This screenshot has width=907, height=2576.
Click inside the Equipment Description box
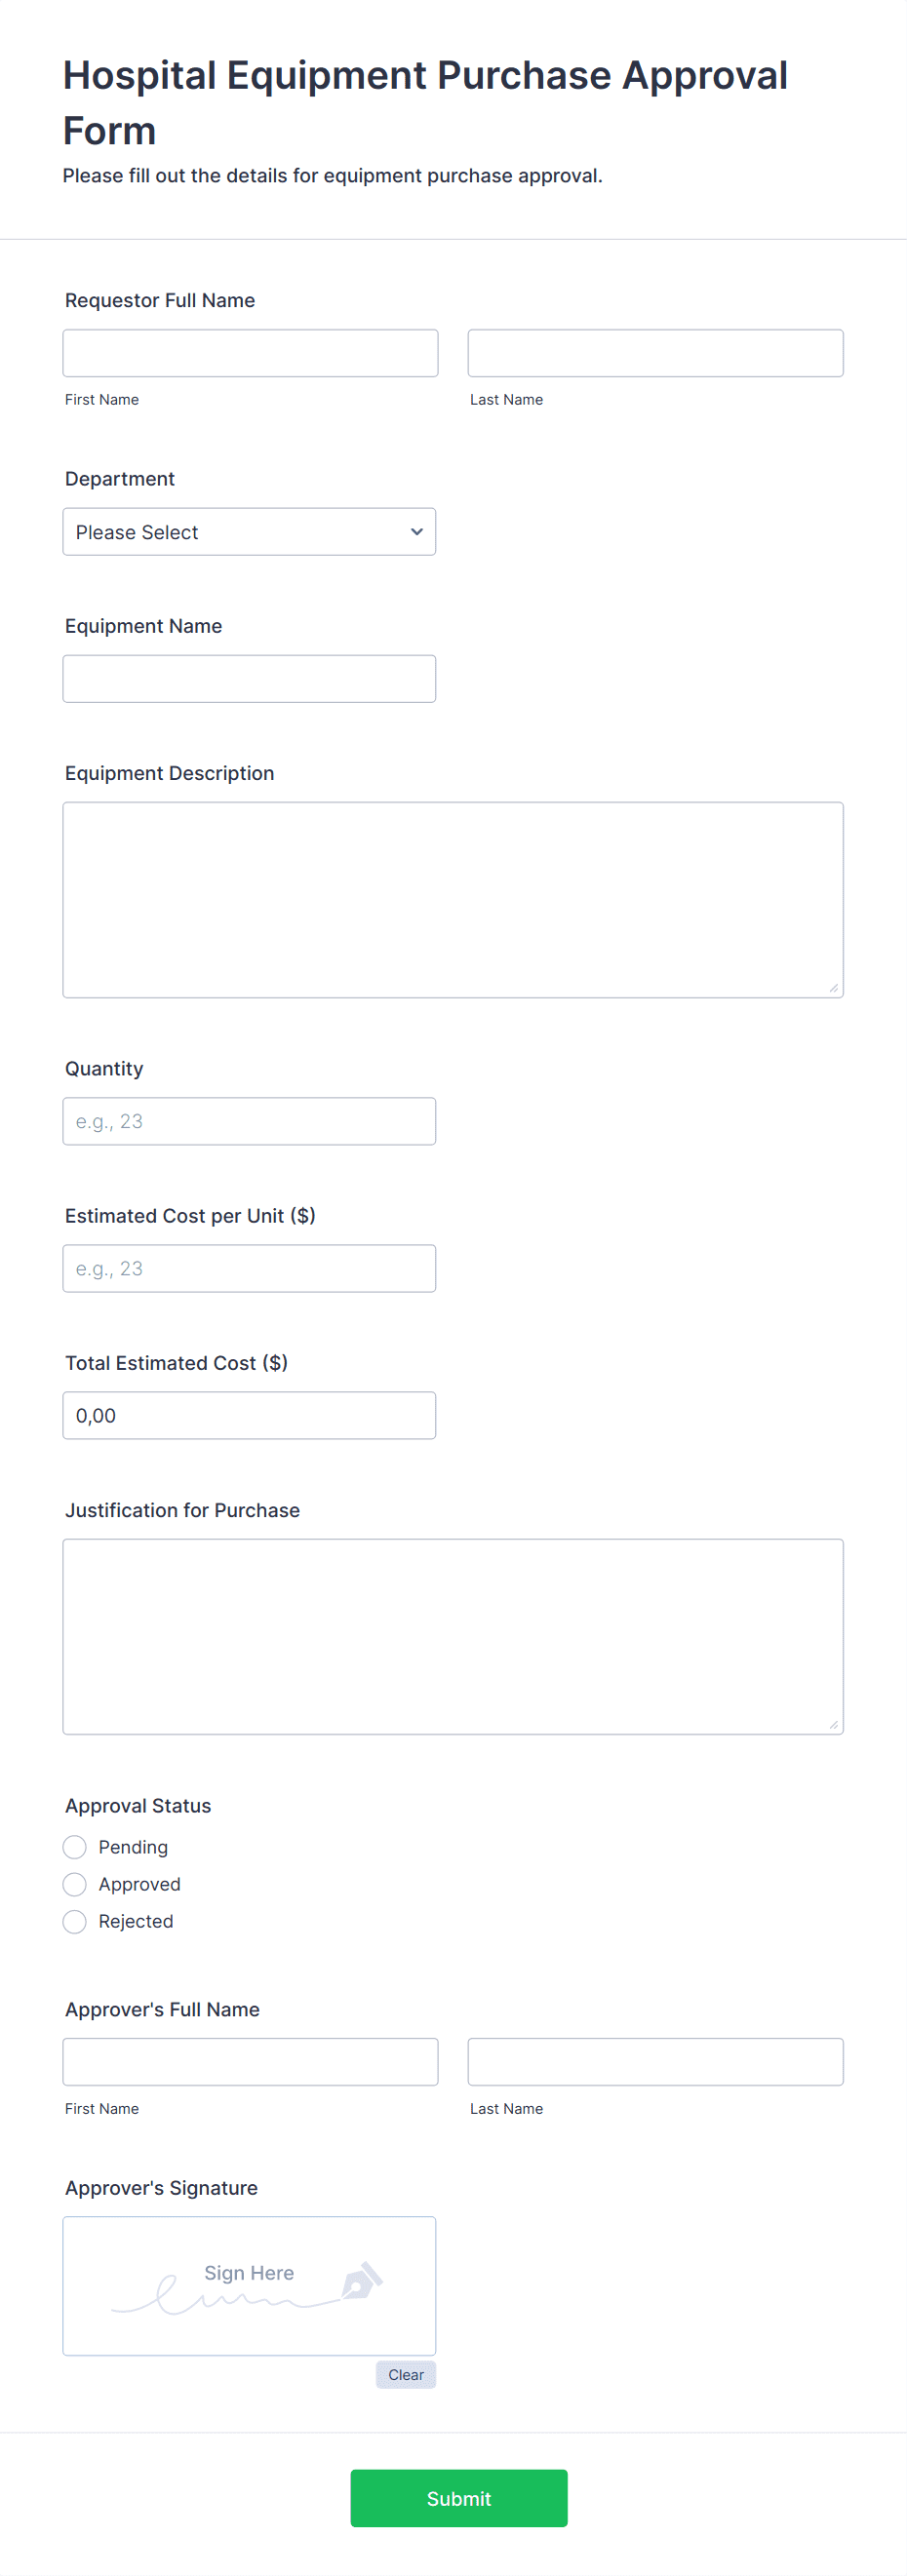click(453, 899)
